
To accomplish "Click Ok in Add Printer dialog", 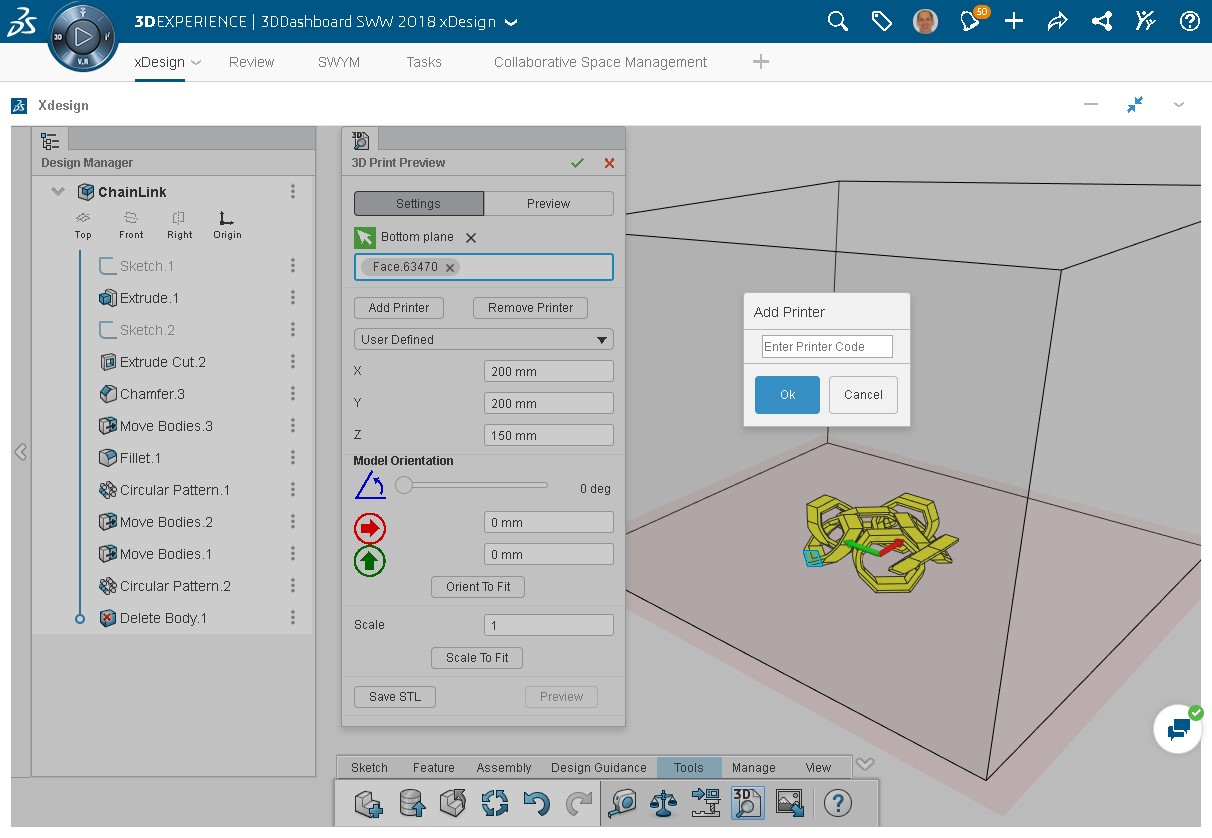I will (787, 395).
